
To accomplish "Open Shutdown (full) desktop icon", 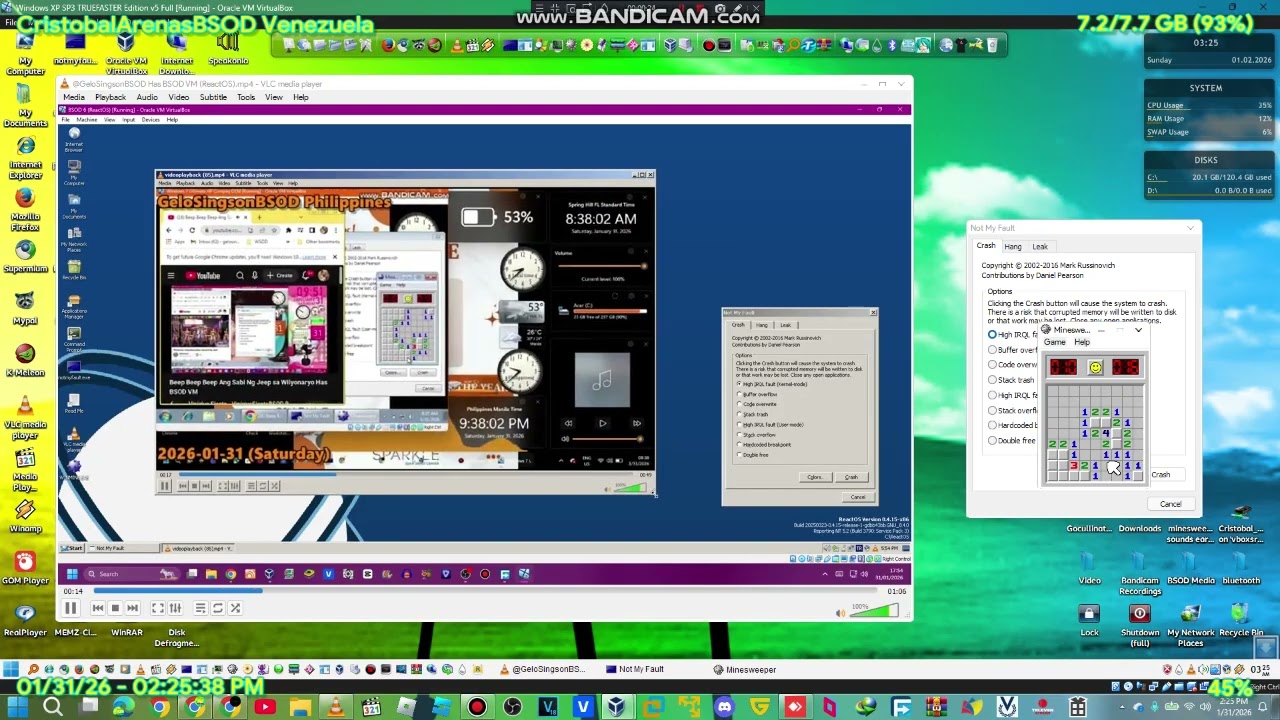I will pos(1139,626).
